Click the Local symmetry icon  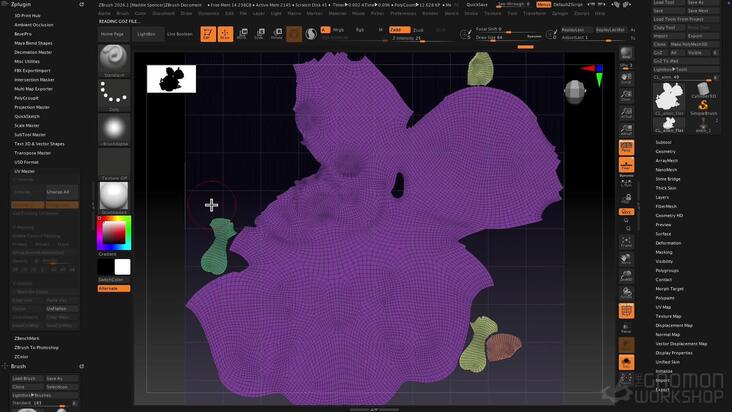click(626, 184)
